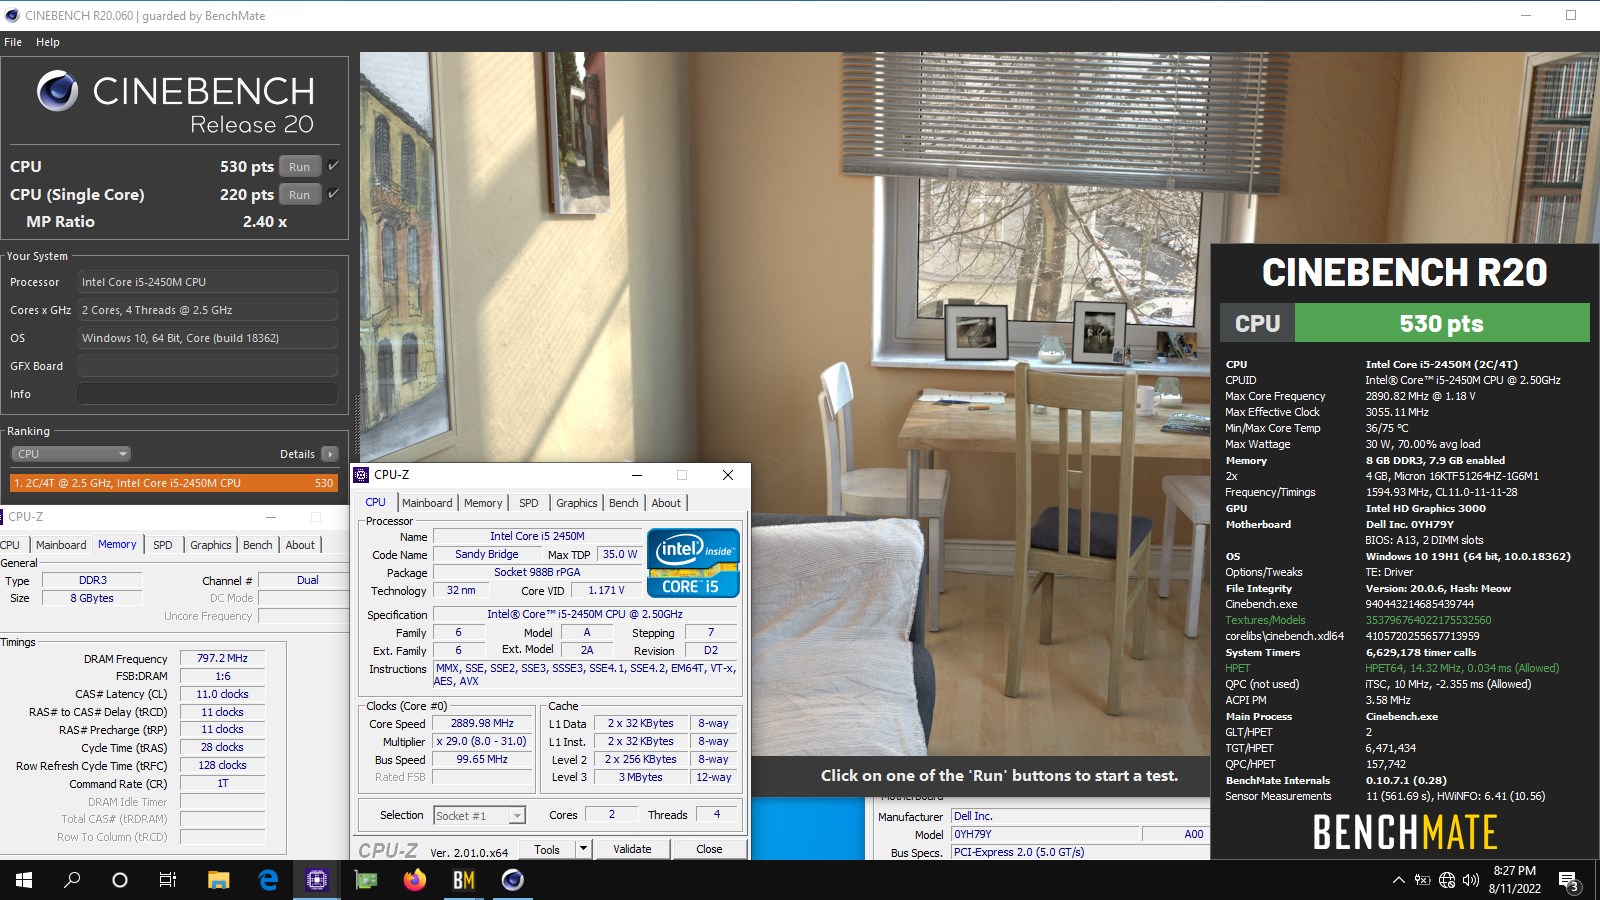The image size is (1600, 900).
Task: Click the OS field Windows 10, 64 Bit
Action: point(207,338)
